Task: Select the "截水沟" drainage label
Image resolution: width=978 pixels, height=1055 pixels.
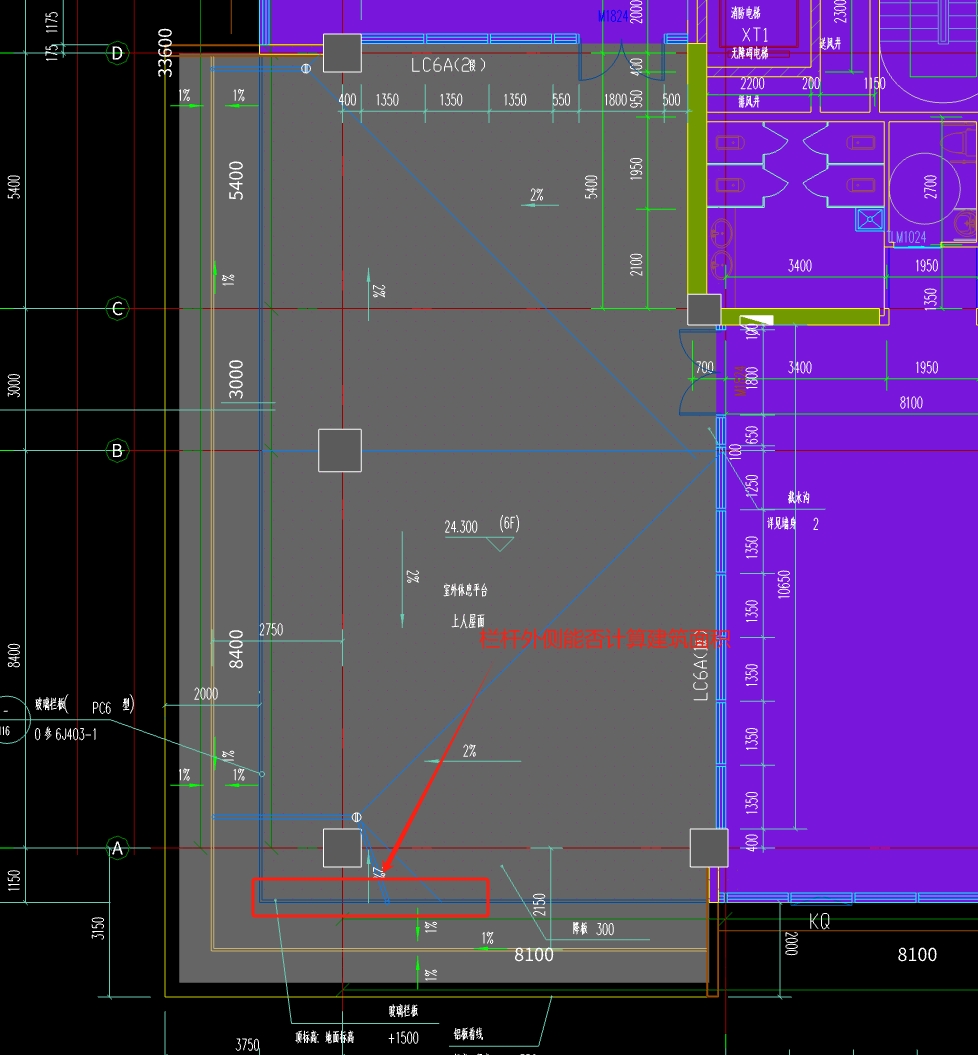Action: [798, 497]
